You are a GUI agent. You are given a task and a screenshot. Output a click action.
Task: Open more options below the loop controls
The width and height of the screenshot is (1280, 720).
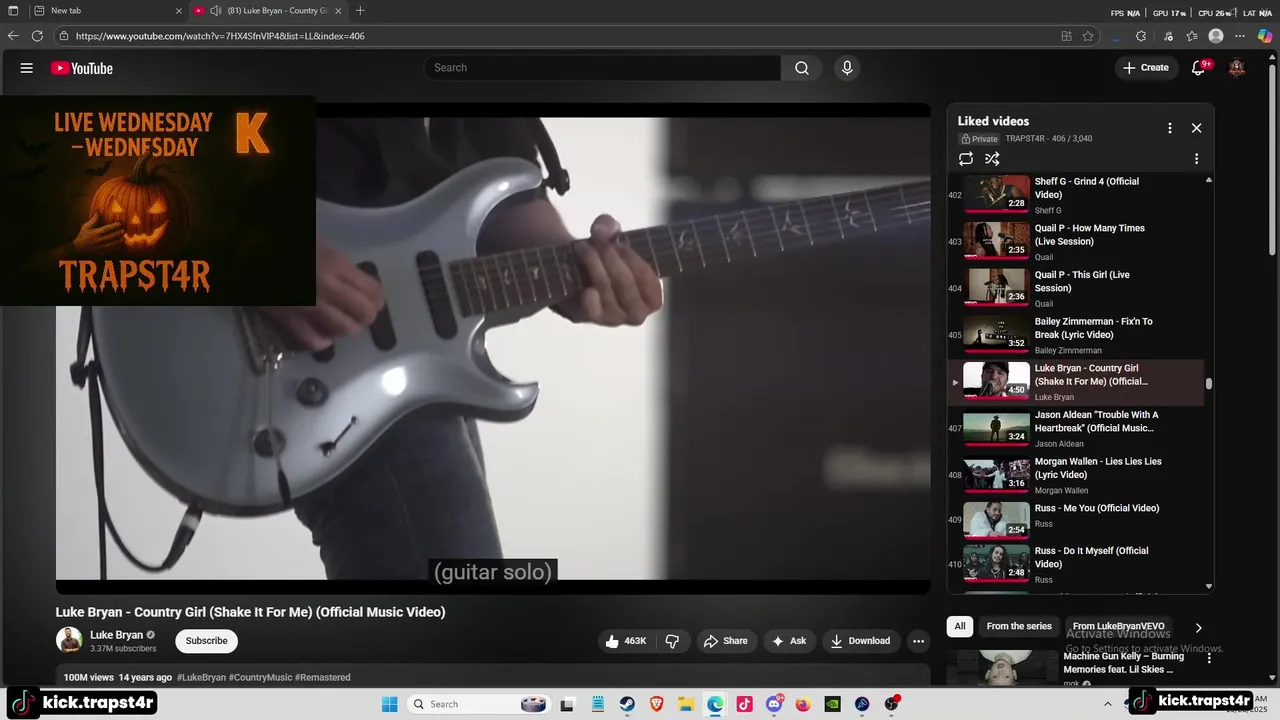click(x=1196, y=159)
